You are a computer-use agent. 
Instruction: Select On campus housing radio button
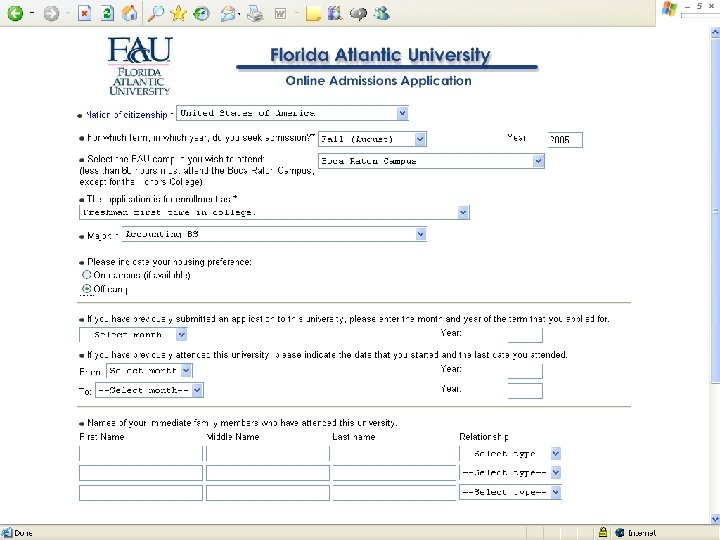point(86,275)
